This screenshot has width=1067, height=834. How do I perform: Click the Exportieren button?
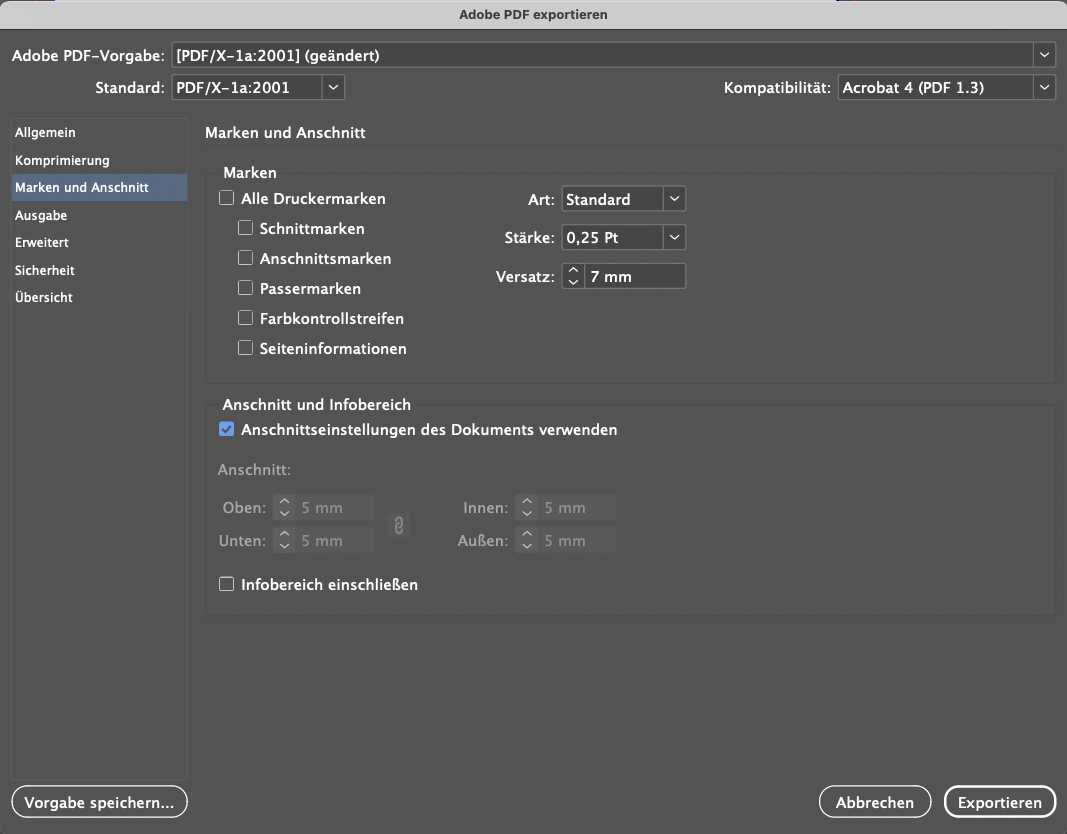click(x=1000, y=802)
